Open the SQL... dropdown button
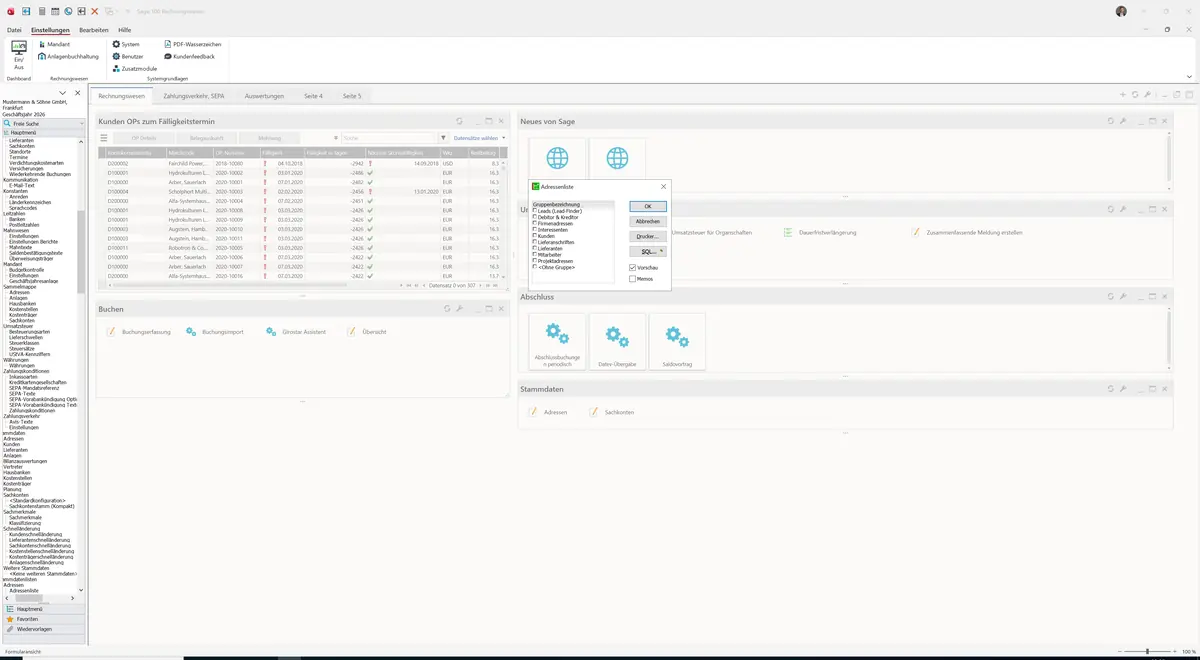Image resolution: width=1200 pixels, height=660 pixels. tap(648, 251)
